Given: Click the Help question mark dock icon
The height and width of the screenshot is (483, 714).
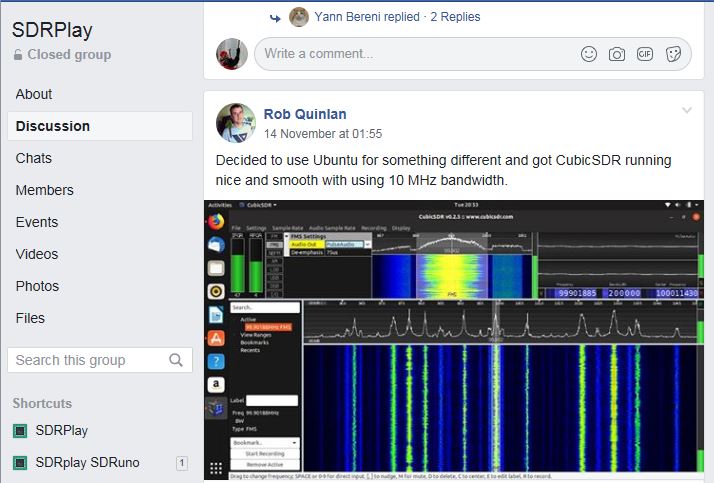Looking at the screenshot, I should 216,362.
